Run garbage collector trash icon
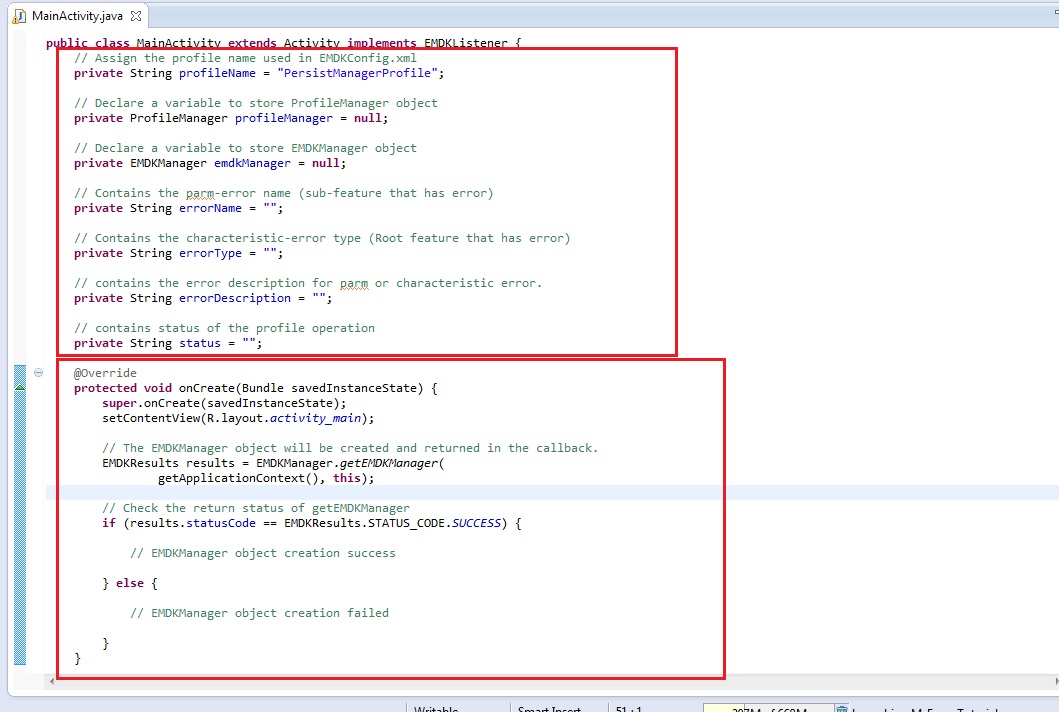This screenshot has width=1059, height=712. 842,709
